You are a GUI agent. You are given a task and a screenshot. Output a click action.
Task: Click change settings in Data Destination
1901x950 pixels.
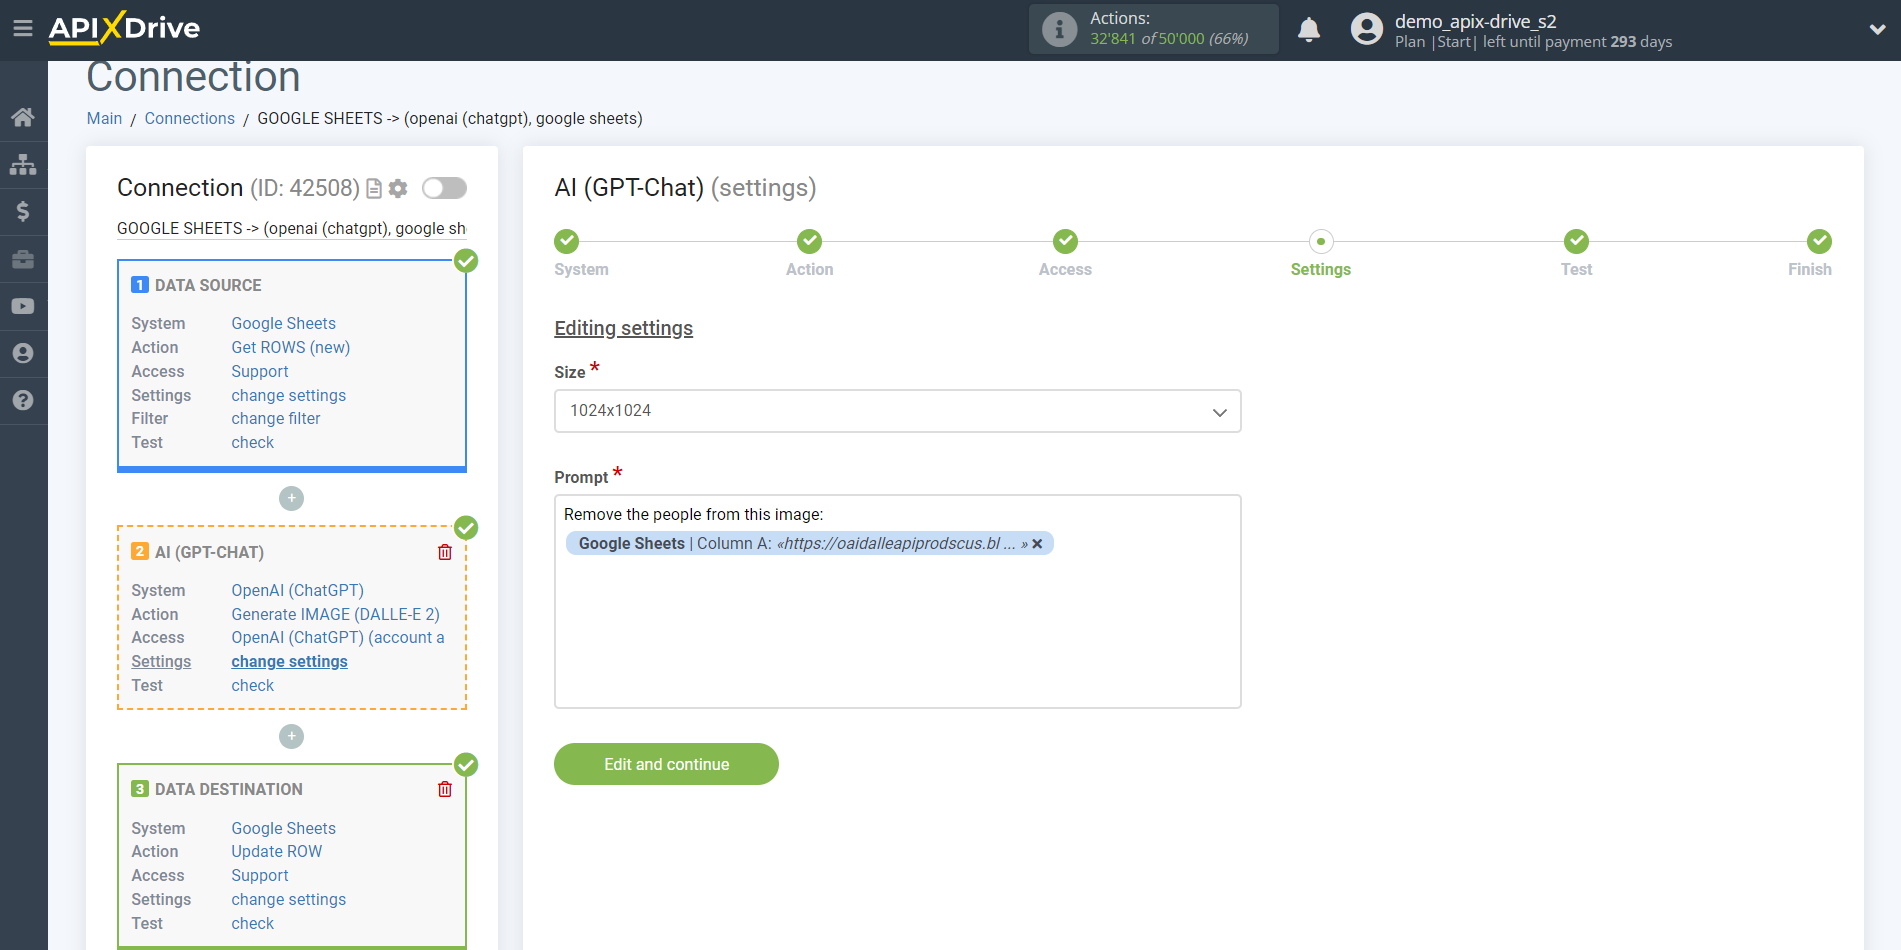(288, 899)
